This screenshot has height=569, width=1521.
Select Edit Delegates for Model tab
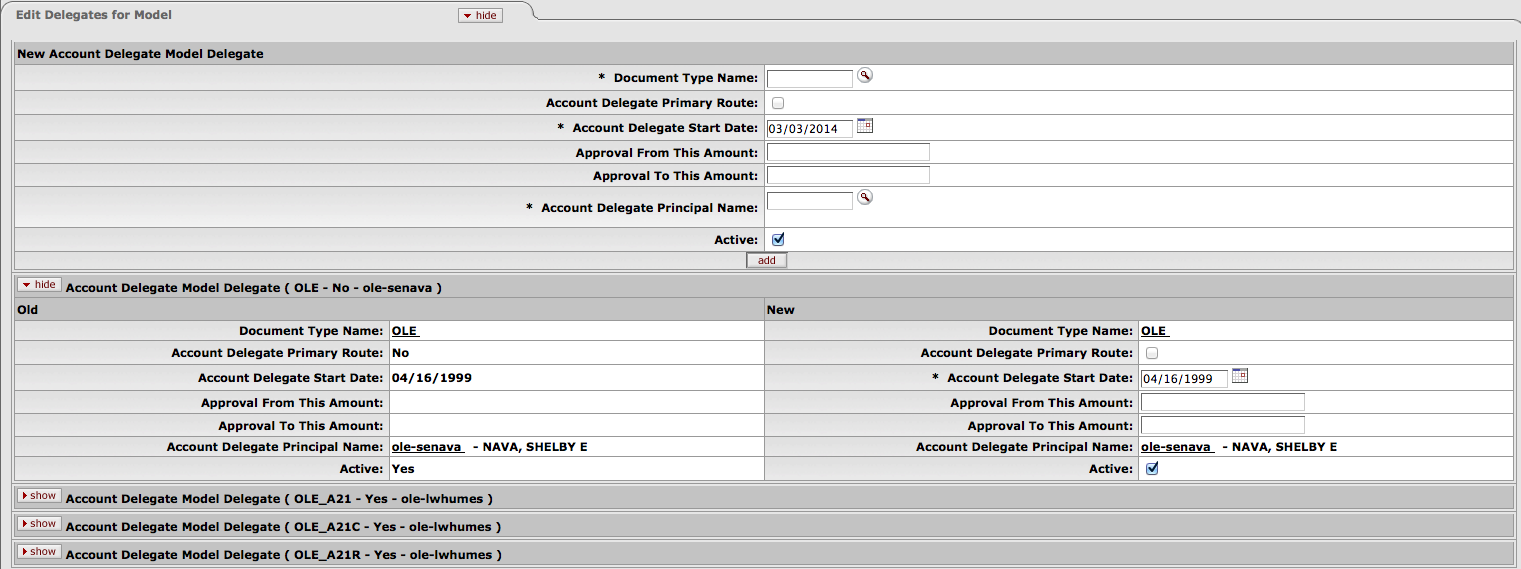(x=94, y=15)
